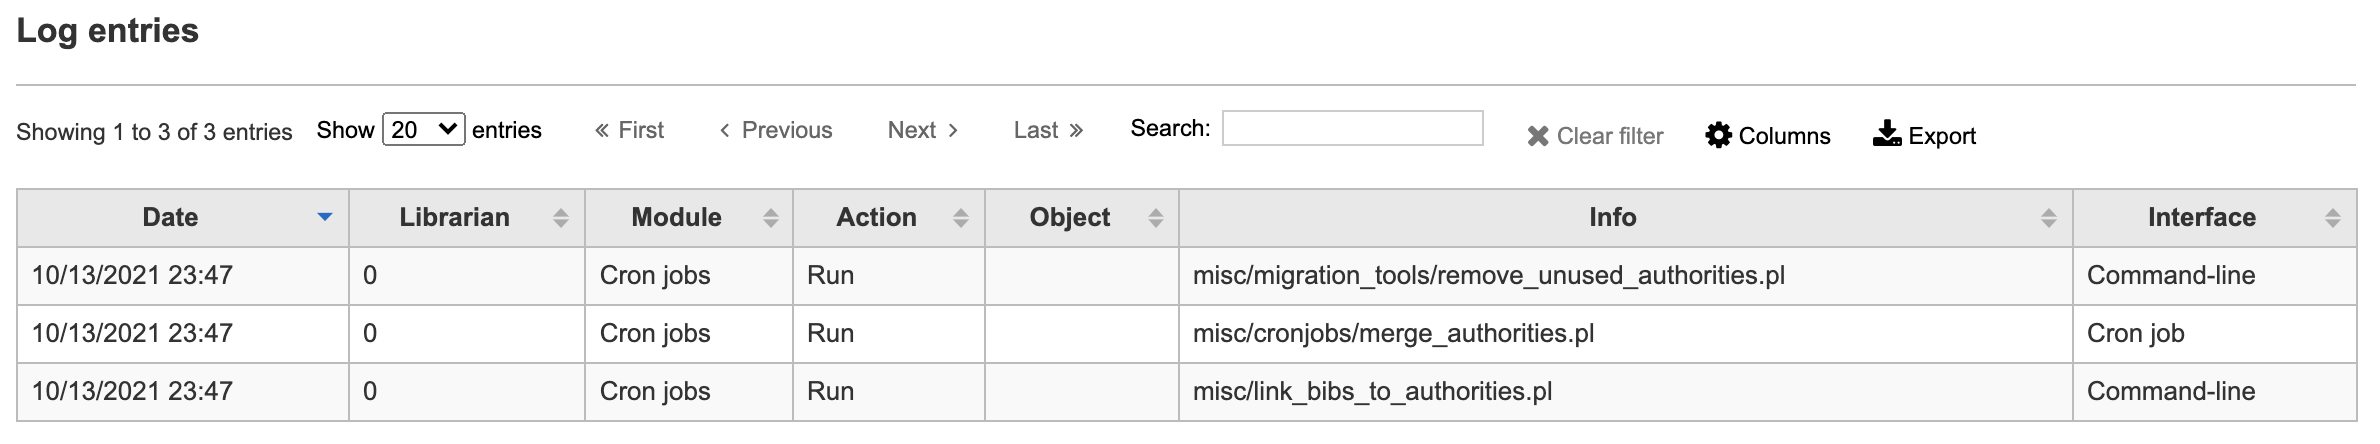The image size is (2380, 444).
Task: Click the Columns gear icon
Action: [1718, 135]
